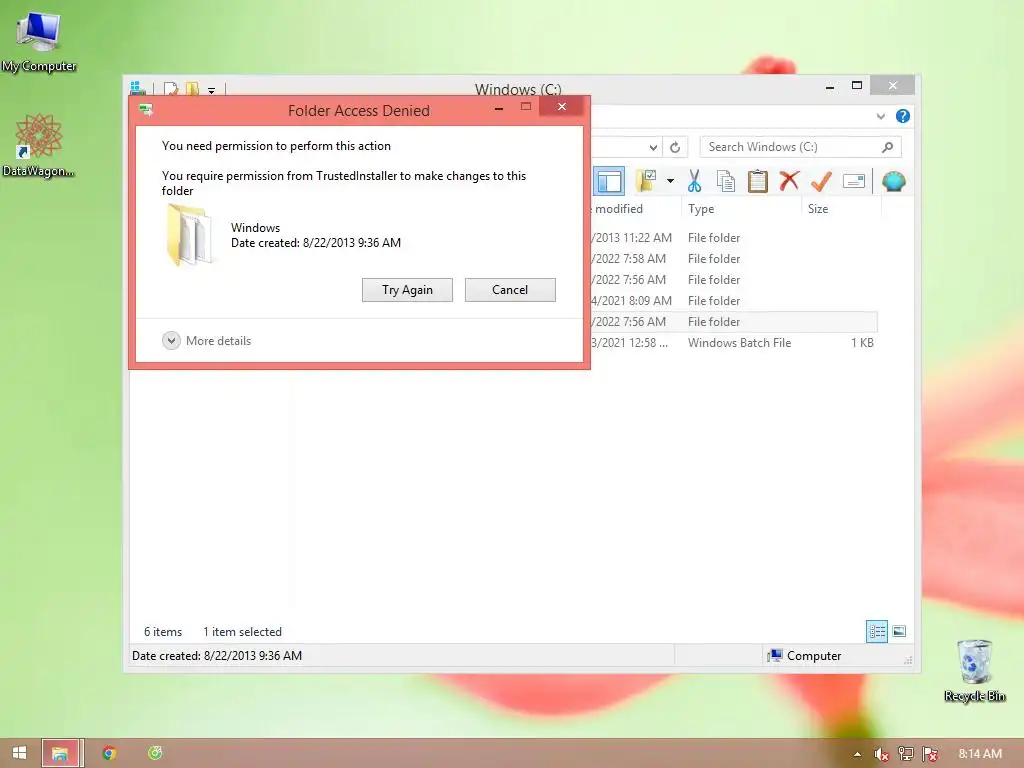Click the network tray icon
The height and width of the screenshot is (768, 1024).
(x=905, y=754)
